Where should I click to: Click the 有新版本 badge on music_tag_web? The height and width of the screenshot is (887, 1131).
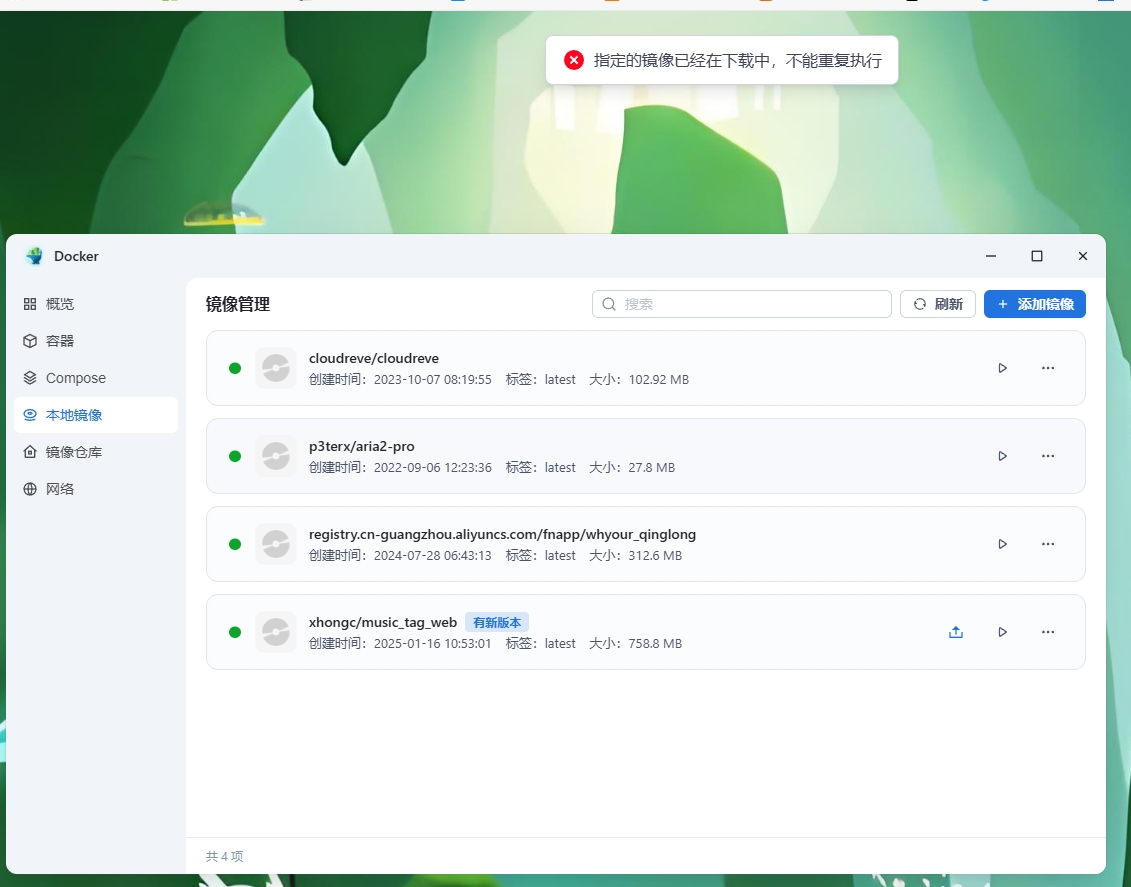(x=497, y=622)
